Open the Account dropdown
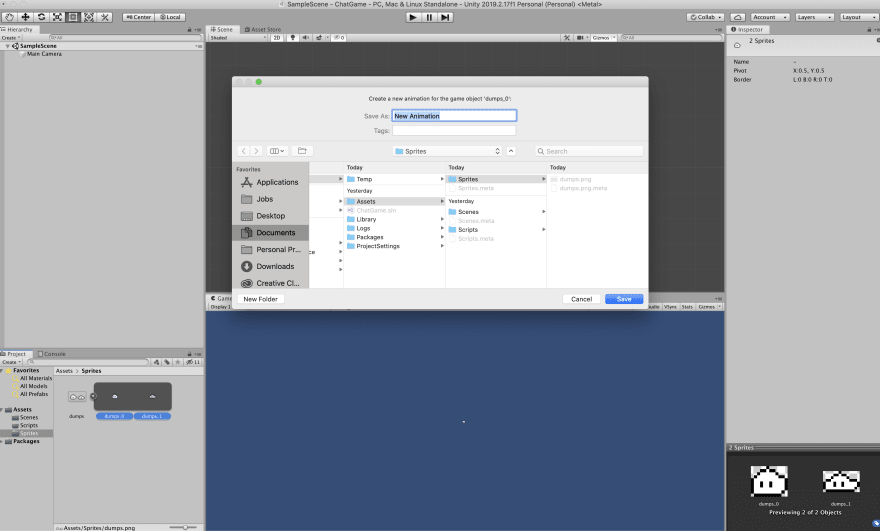The image size is (880, 531). (770, 17)
